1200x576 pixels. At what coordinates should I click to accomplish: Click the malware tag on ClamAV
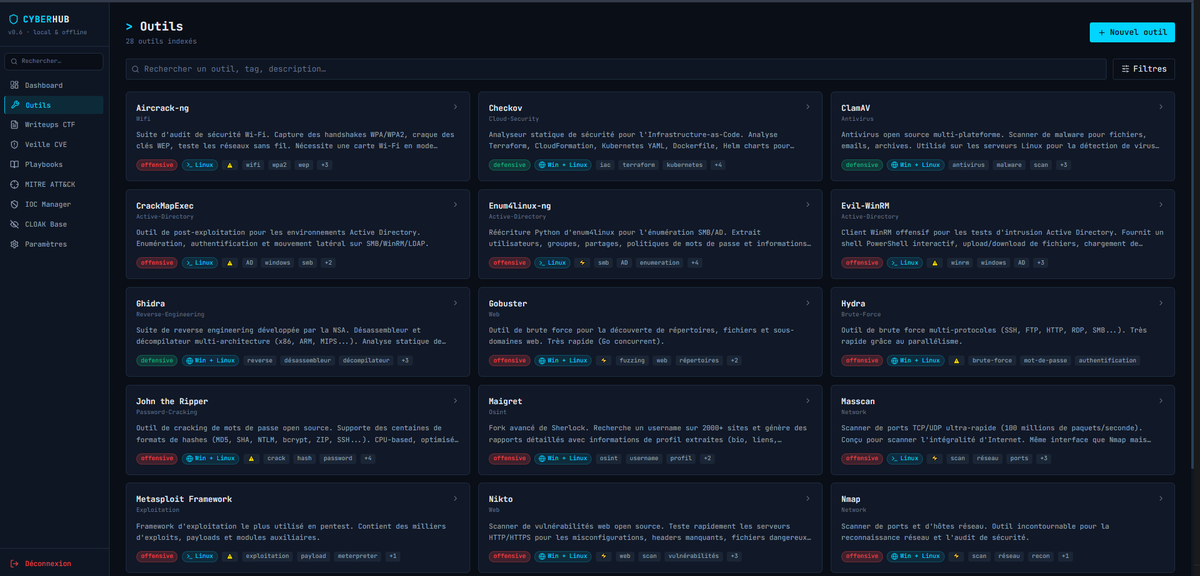click(x=1008, y=164)
